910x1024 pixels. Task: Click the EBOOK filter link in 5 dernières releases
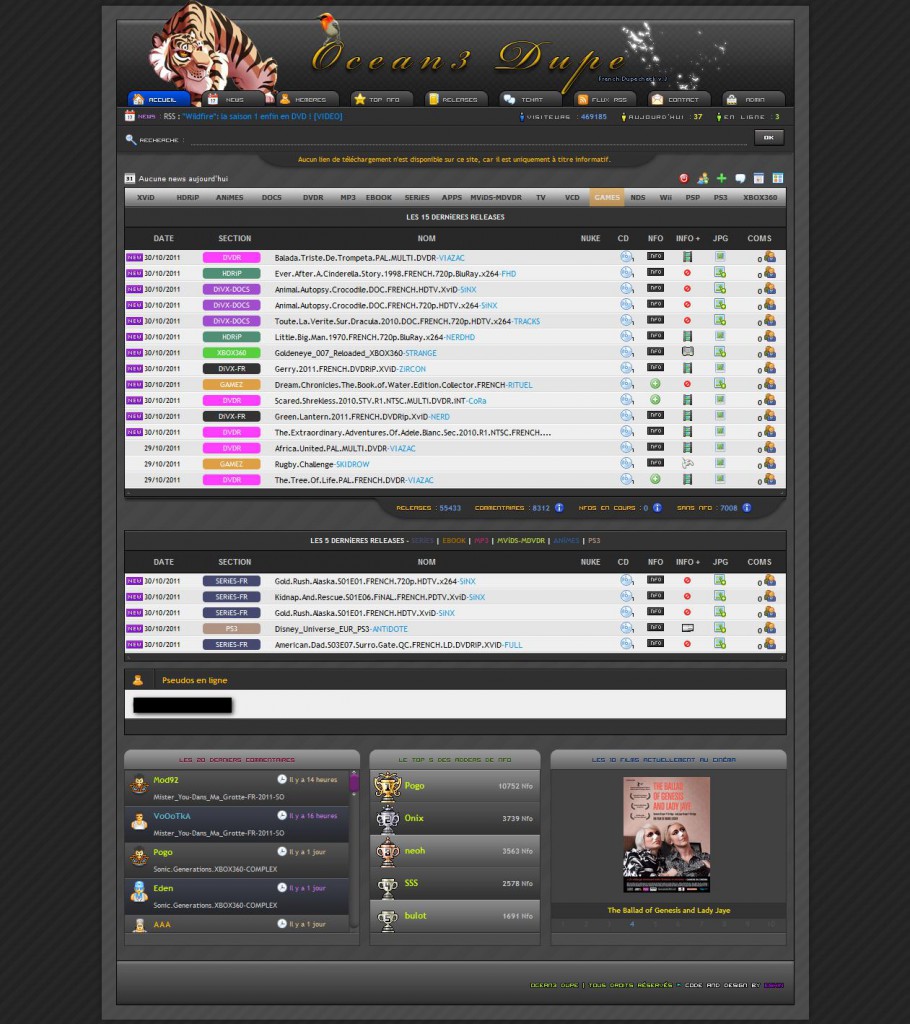(454, 540)
